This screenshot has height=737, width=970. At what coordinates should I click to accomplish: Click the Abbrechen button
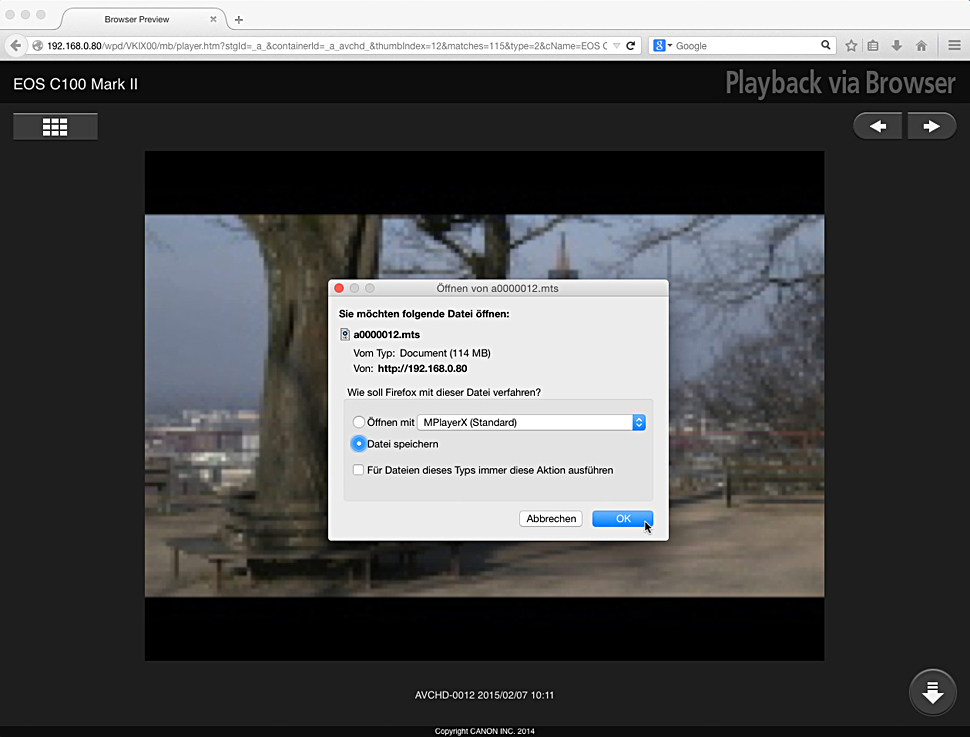(551, 519)
